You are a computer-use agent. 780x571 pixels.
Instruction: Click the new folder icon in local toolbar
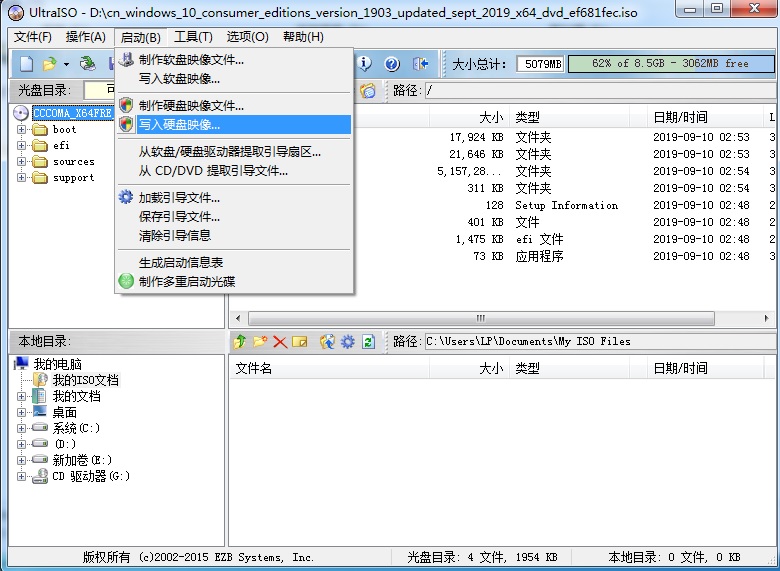coord(260,342)
